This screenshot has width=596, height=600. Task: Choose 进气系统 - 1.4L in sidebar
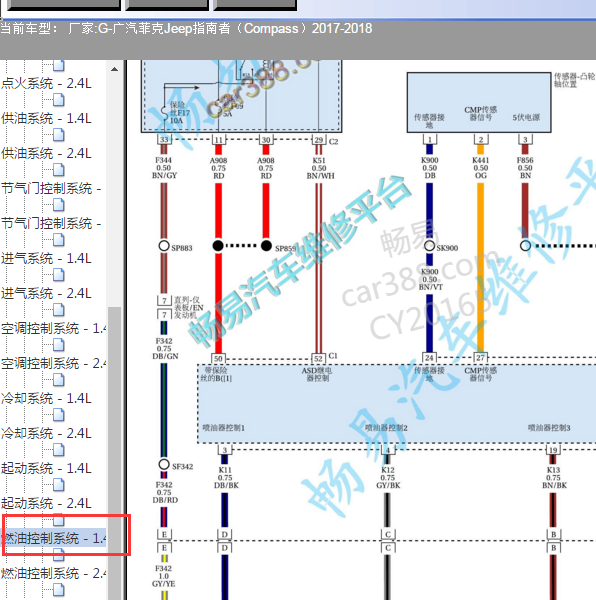pos(46,258)
